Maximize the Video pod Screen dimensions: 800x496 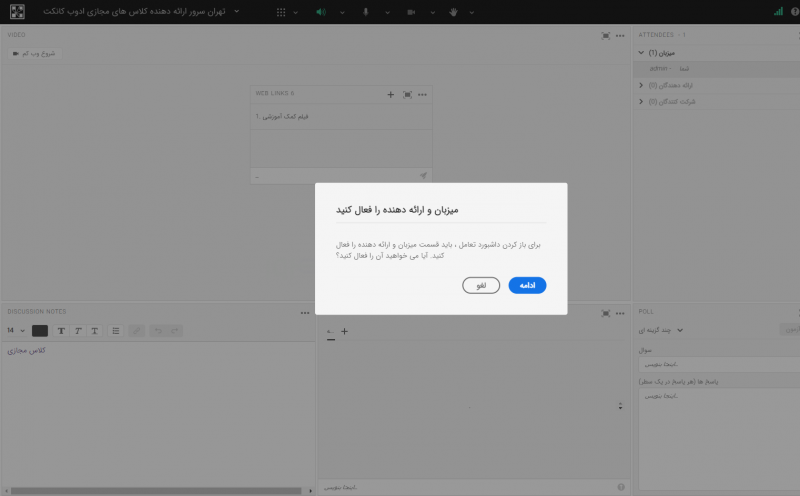(606, 36)
